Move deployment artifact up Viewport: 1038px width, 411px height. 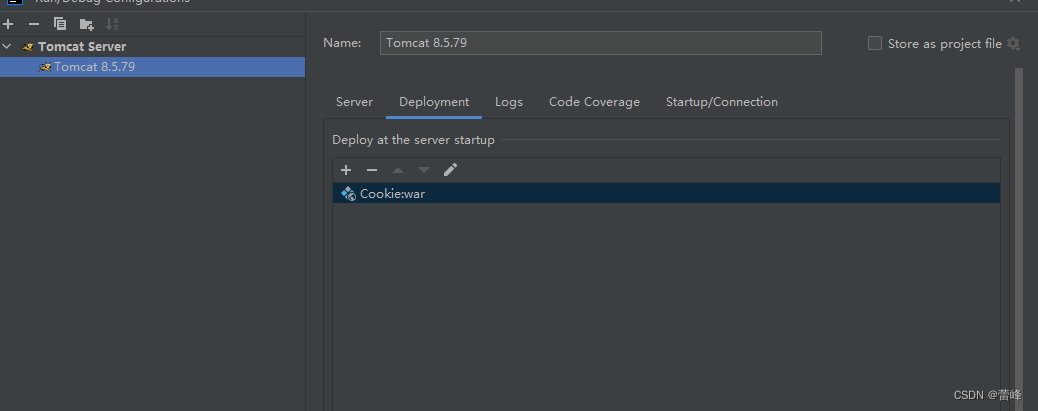tap(398, 170)
